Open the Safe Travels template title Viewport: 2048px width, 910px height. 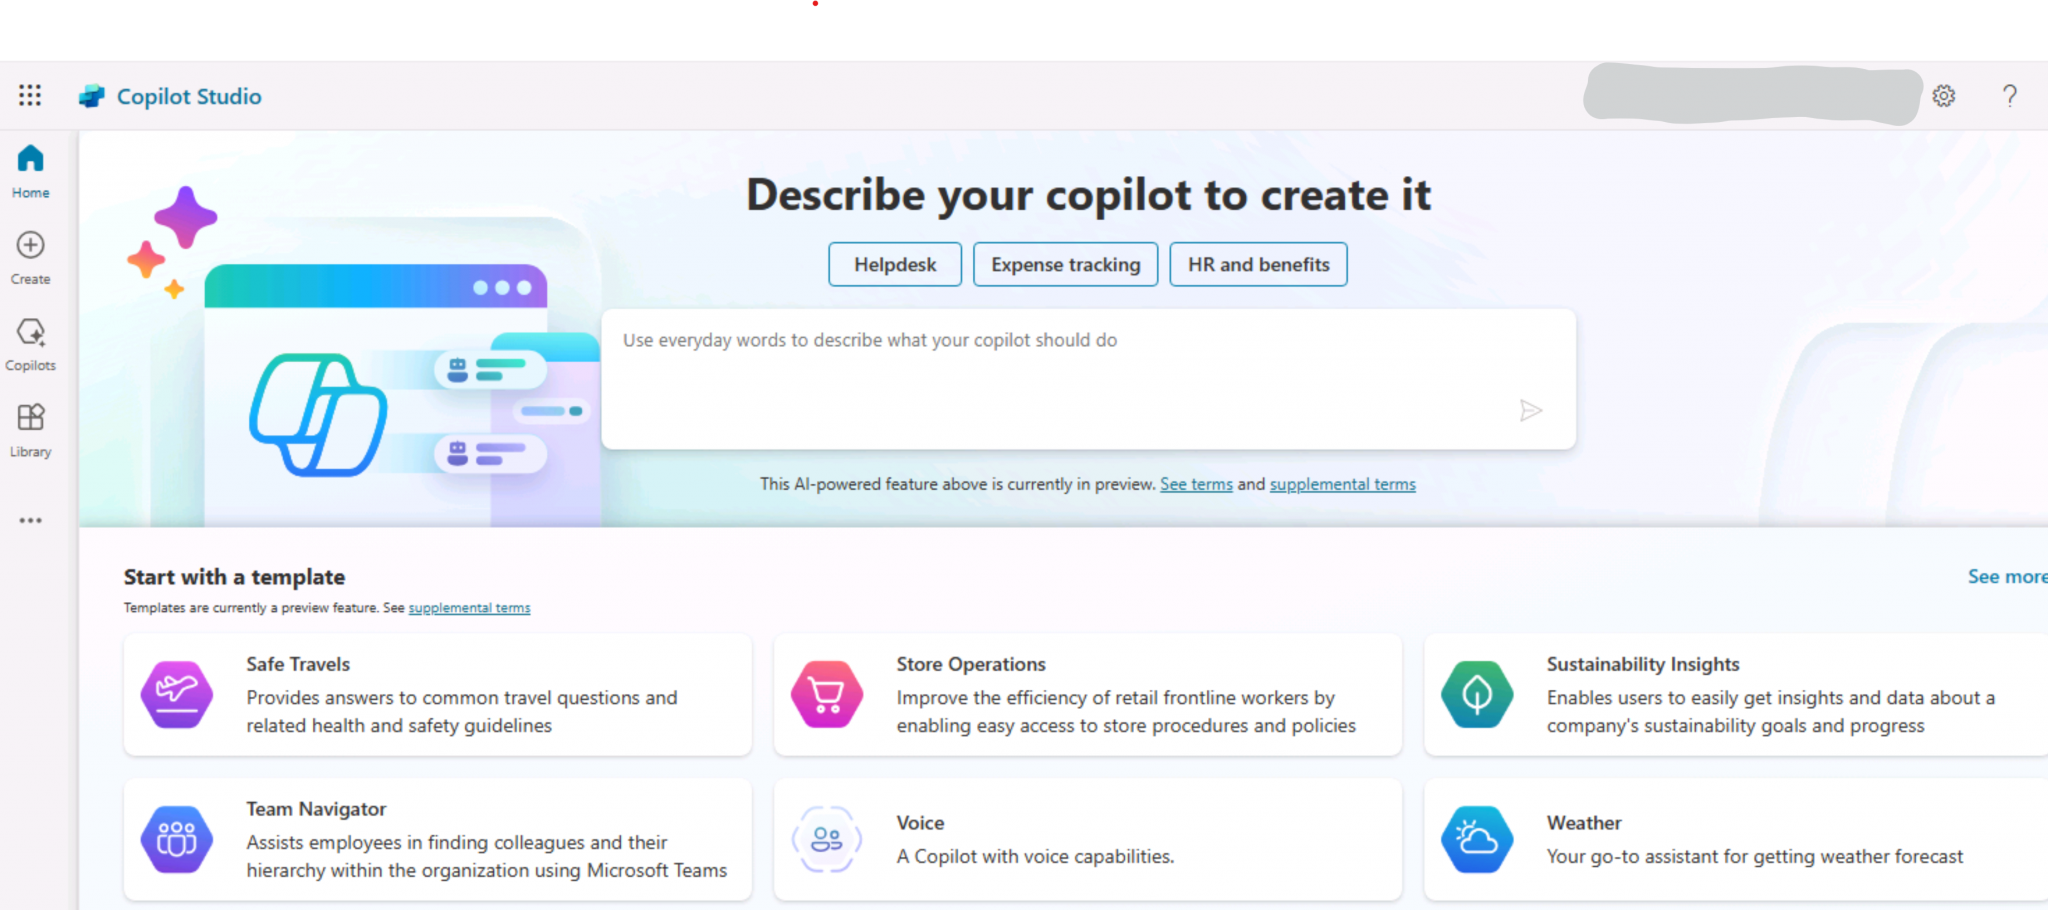pos(298,664)
